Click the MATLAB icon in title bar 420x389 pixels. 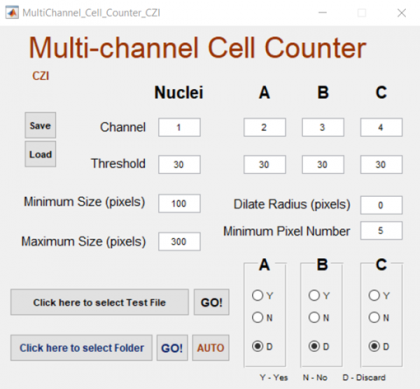coord(12,13)
